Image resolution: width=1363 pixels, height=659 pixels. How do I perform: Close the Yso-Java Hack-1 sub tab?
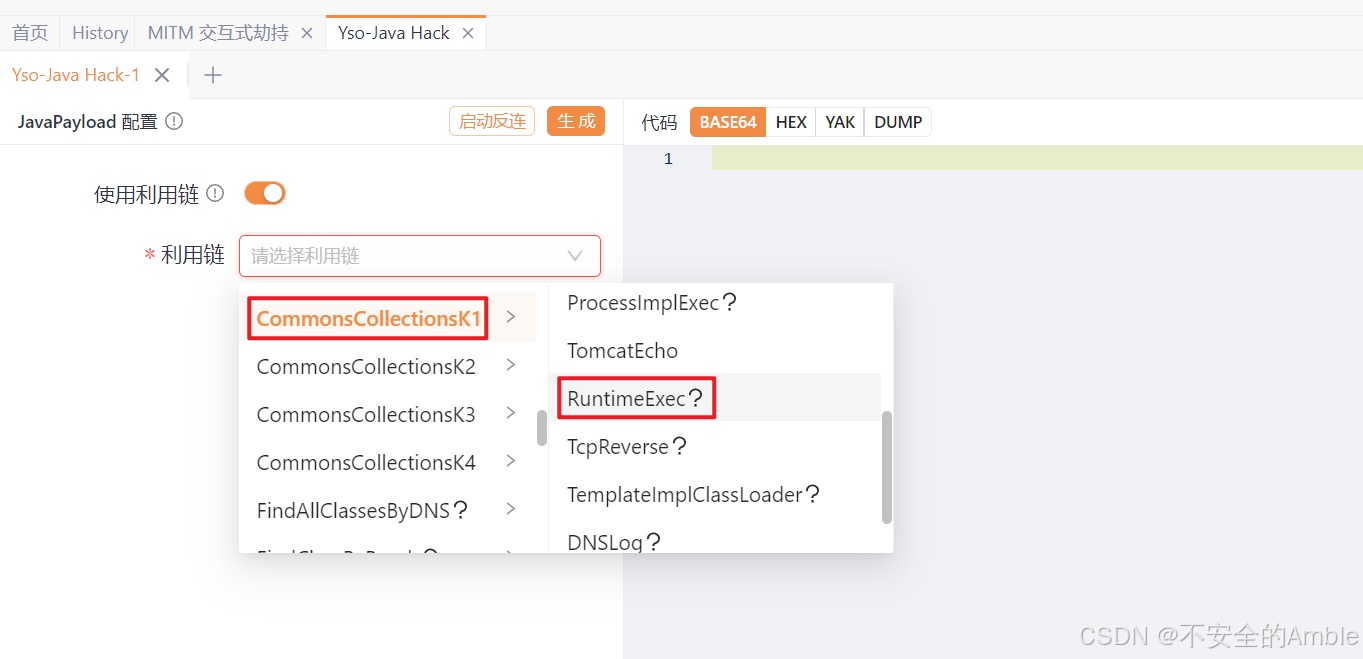[x=162, y=75]
